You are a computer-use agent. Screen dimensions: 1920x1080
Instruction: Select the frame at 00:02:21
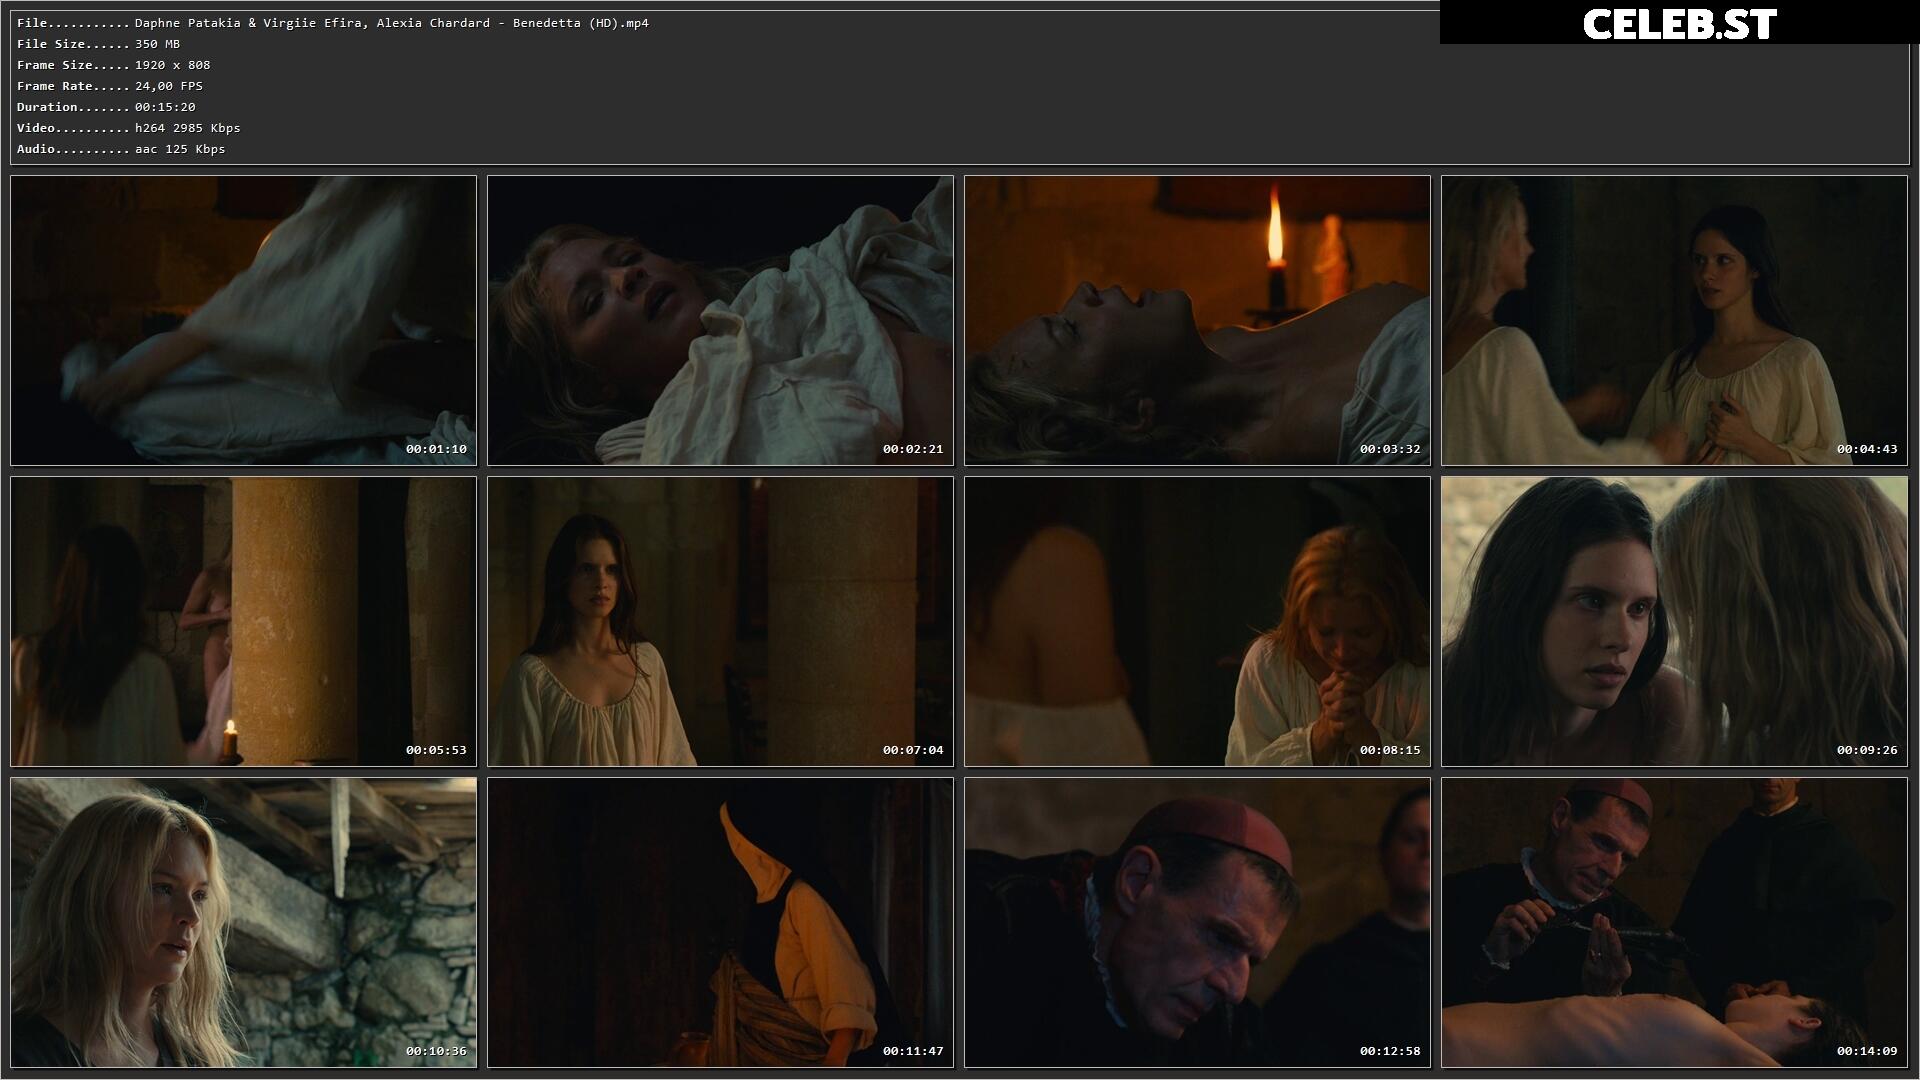click(720, 321)
